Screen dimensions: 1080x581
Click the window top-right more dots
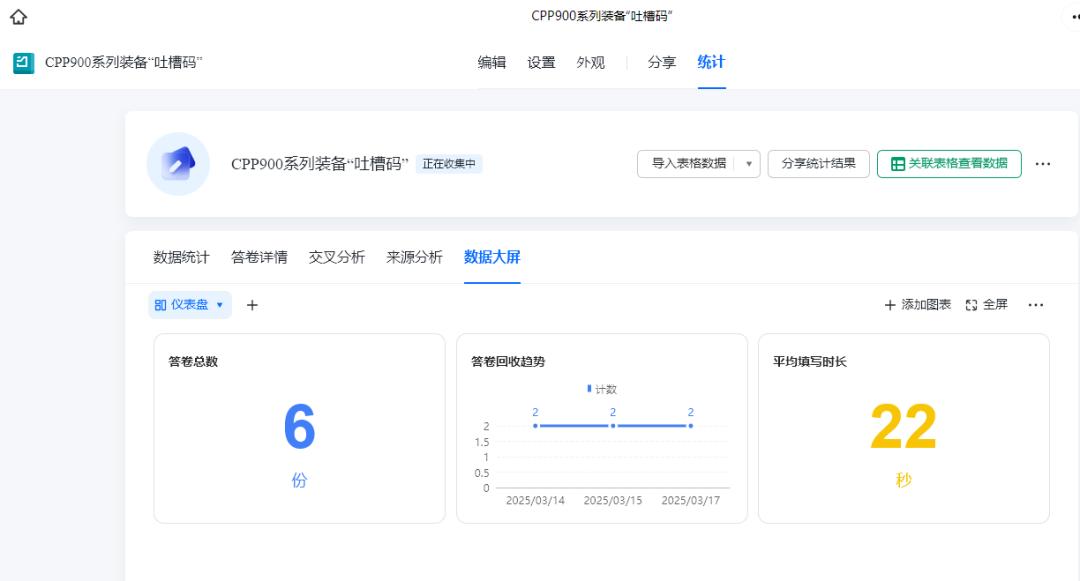tap(1071, 17)
